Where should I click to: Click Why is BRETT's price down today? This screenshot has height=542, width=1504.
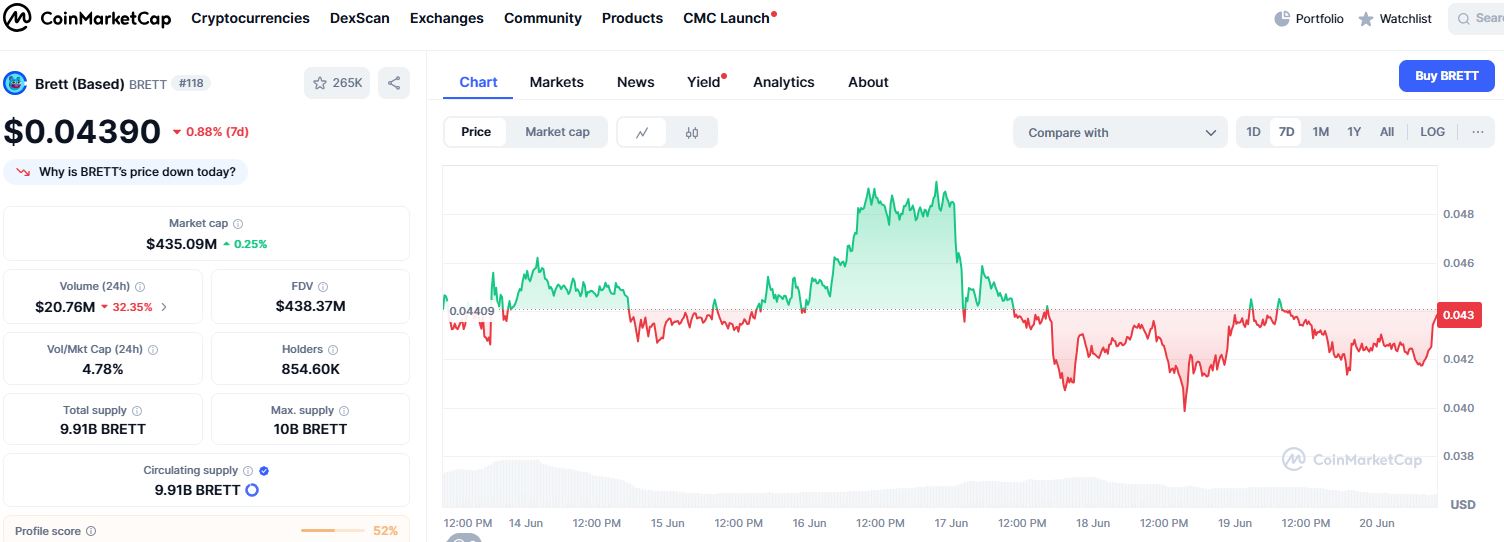(x=126, y=172)
